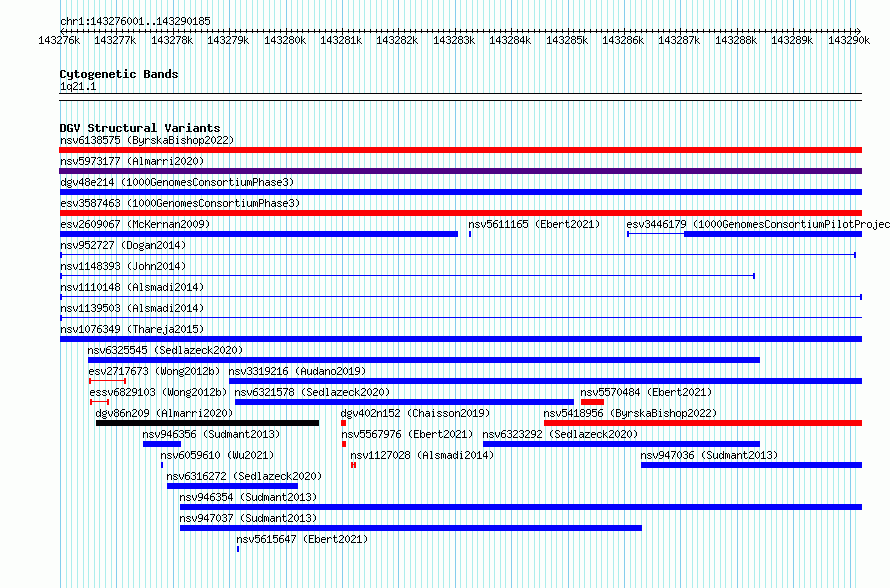The width and height of the screenshot is (890, 588).
Task: Open nsv5567976 (Ebert2021) label
Action: coord(407,434)
